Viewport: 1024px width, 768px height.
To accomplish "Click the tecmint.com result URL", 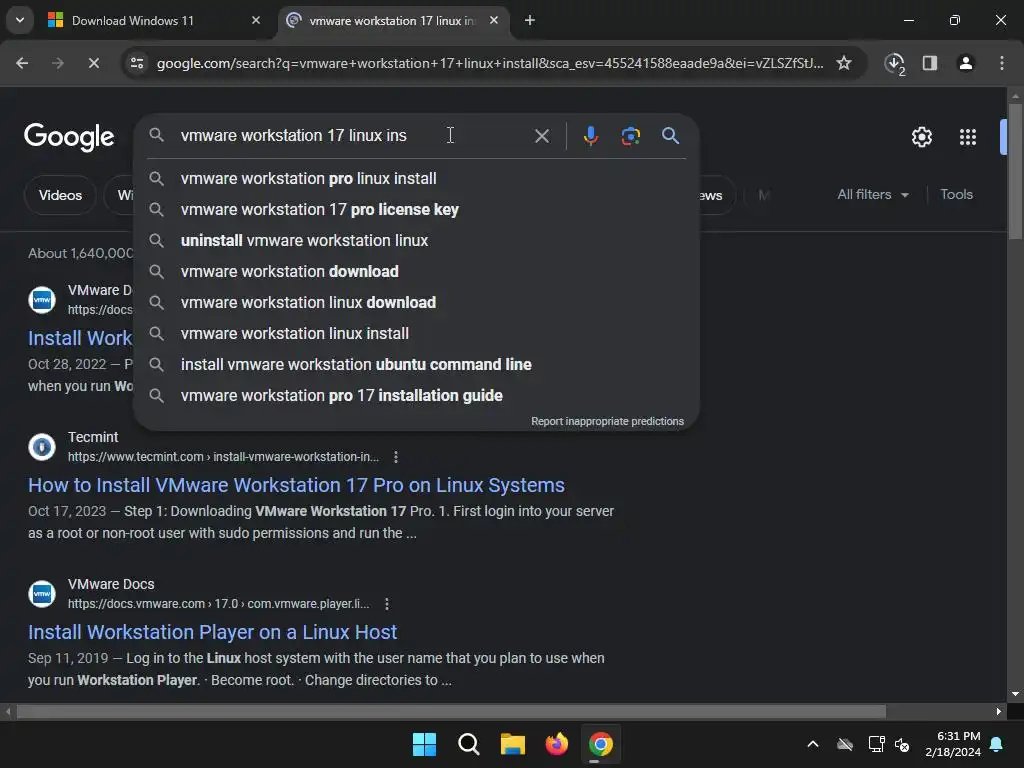I will 223,457.
